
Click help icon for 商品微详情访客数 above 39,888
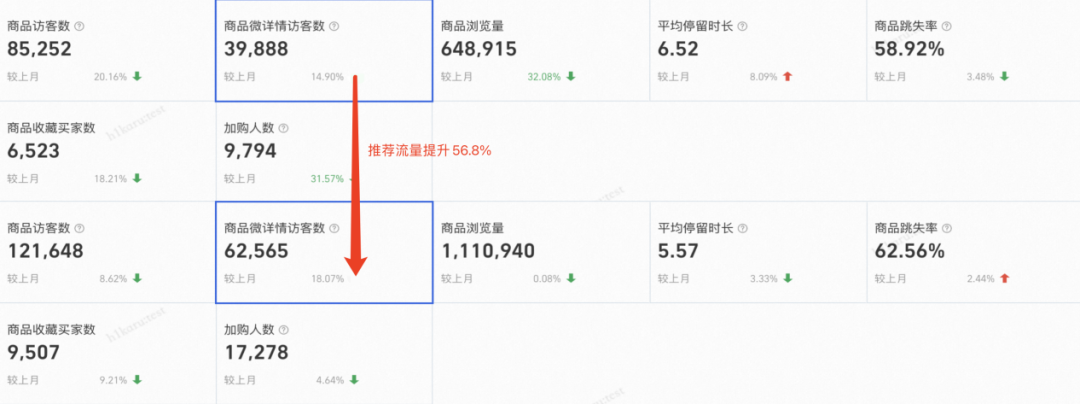334,26
